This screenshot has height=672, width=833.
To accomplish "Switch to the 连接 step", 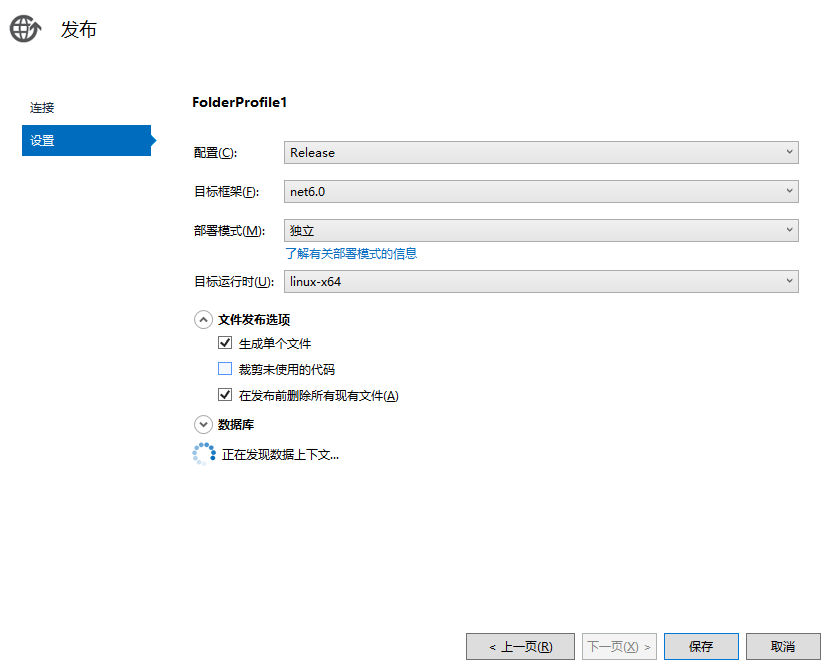I will (x=42, y=108).
